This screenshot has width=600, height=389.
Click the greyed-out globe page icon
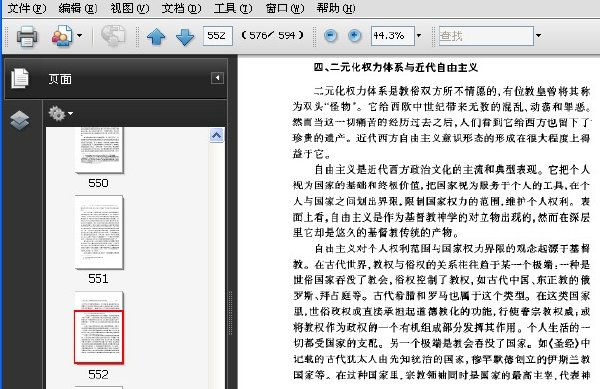point(113,36)
